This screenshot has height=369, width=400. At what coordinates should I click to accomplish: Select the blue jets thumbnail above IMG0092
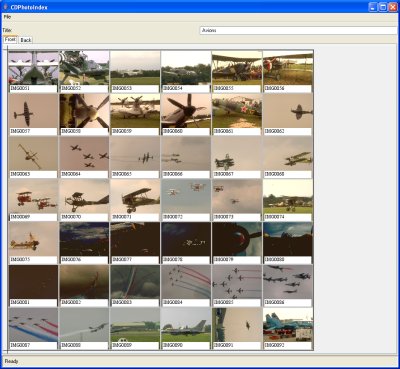pyautogui.click(x=288, y=325)
